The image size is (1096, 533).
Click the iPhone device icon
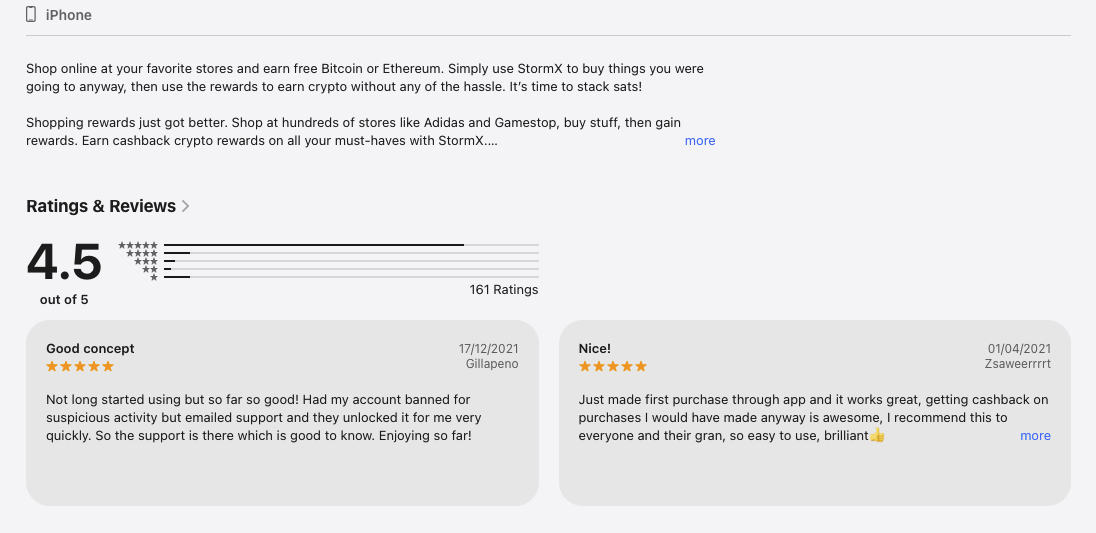tap(31, 15)
